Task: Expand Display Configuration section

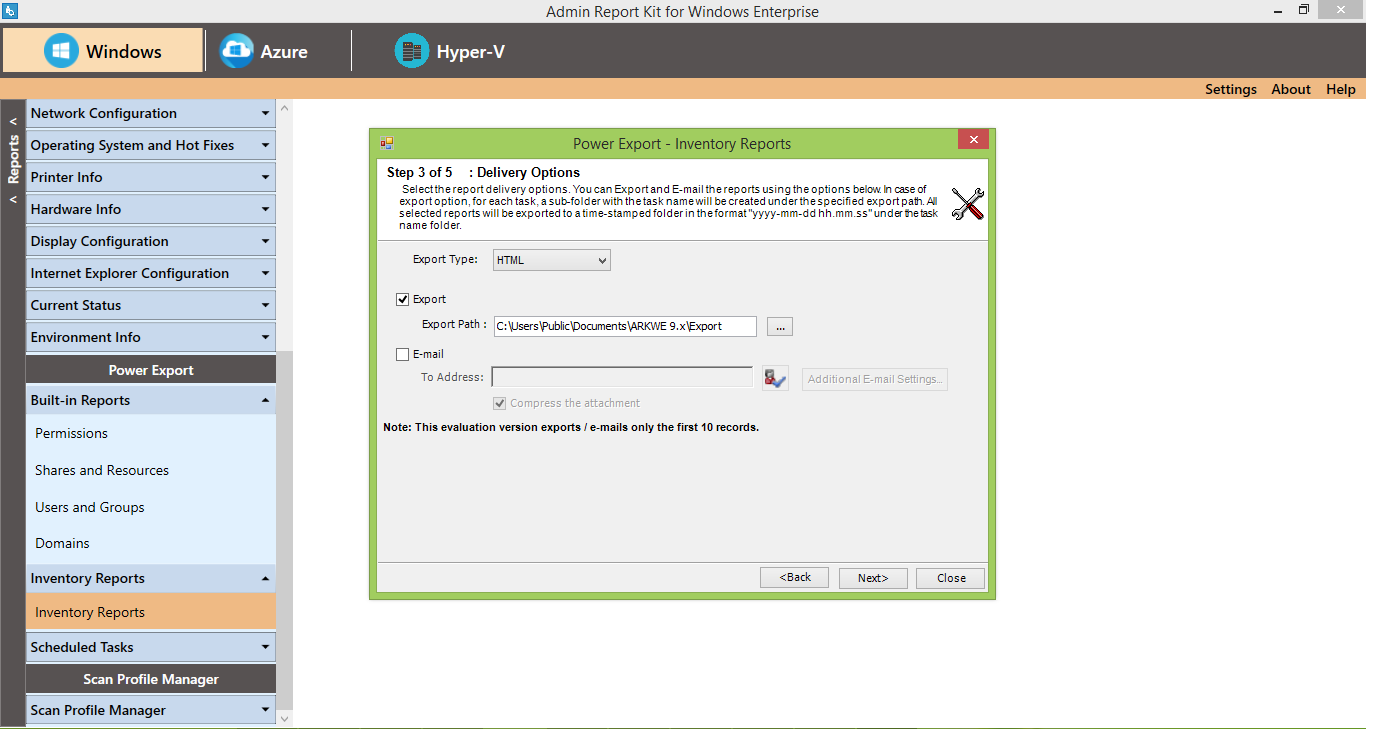Action: tap(150, 241)
